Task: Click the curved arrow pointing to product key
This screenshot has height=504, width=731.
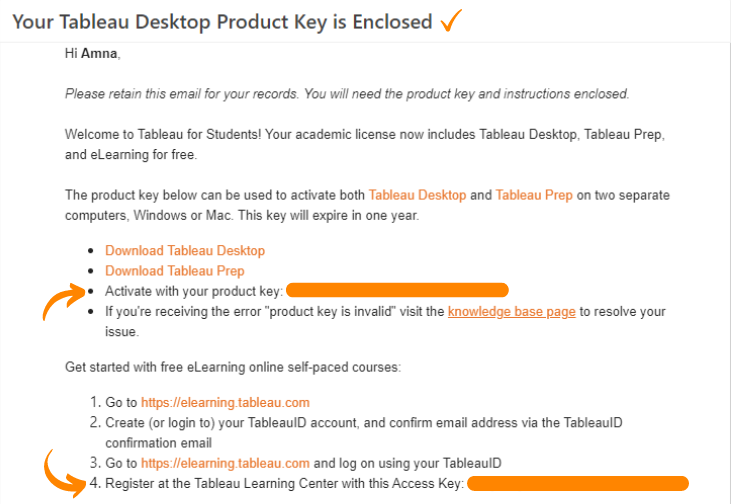Action: (x=64, y=302)
